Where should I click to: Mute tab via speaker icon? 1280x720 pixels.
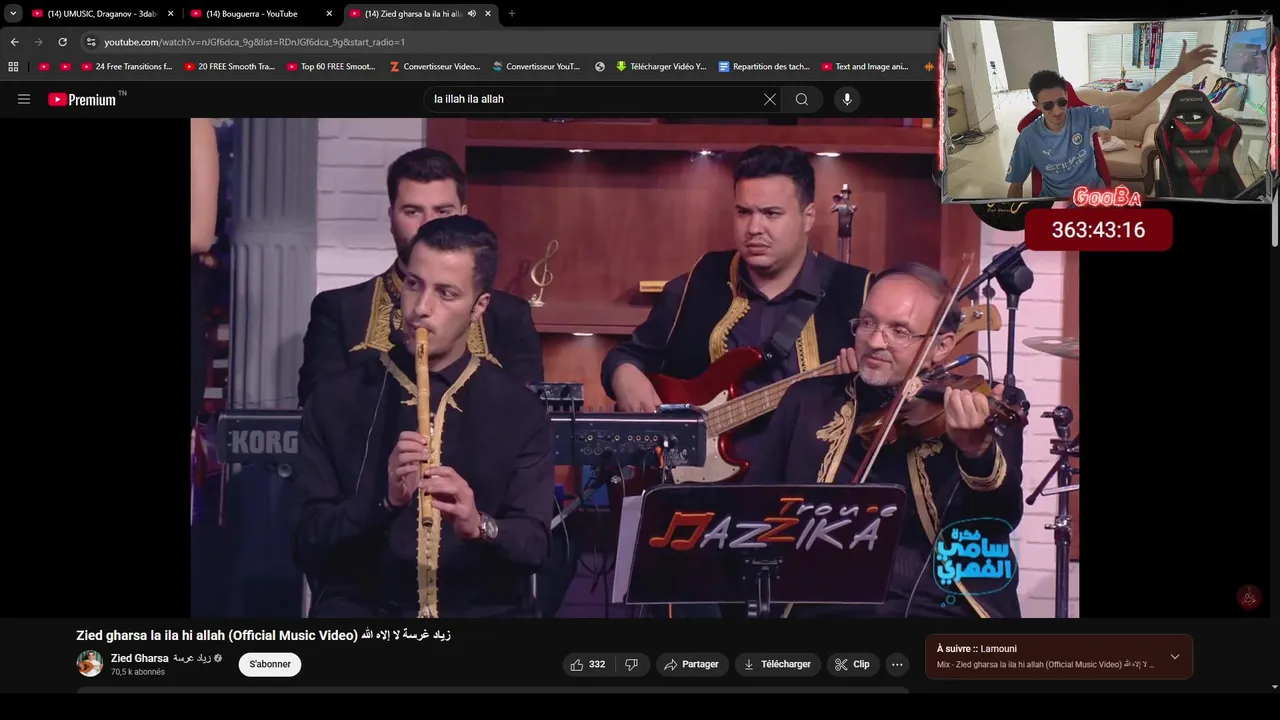coord(472,14)
